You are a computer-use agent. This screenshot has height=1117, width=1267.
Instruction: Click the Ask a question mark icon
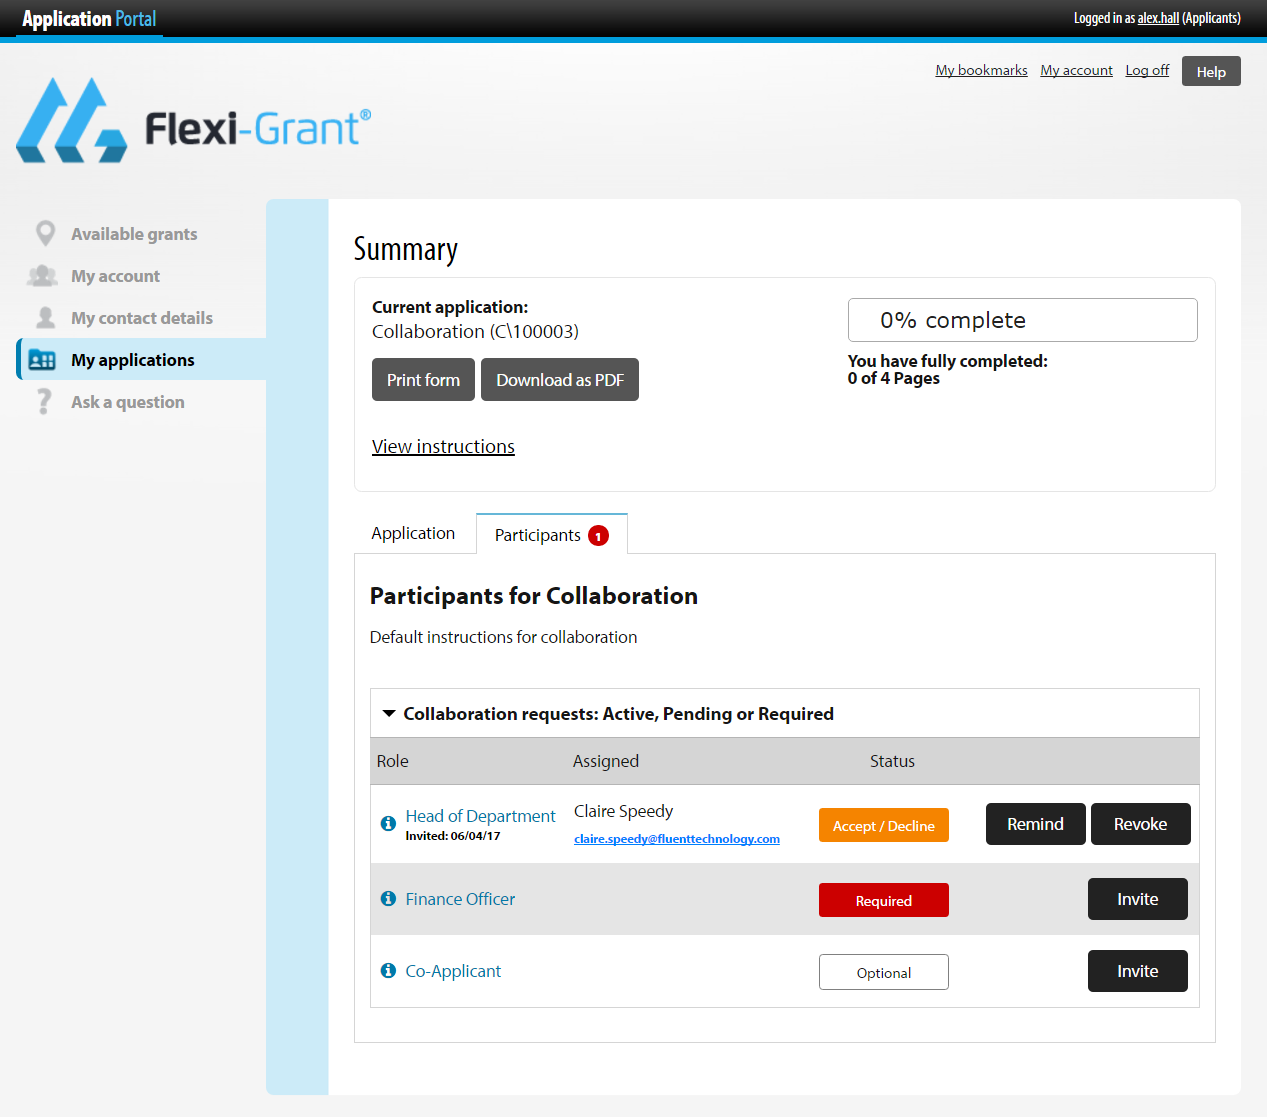(x=46, y=401)
